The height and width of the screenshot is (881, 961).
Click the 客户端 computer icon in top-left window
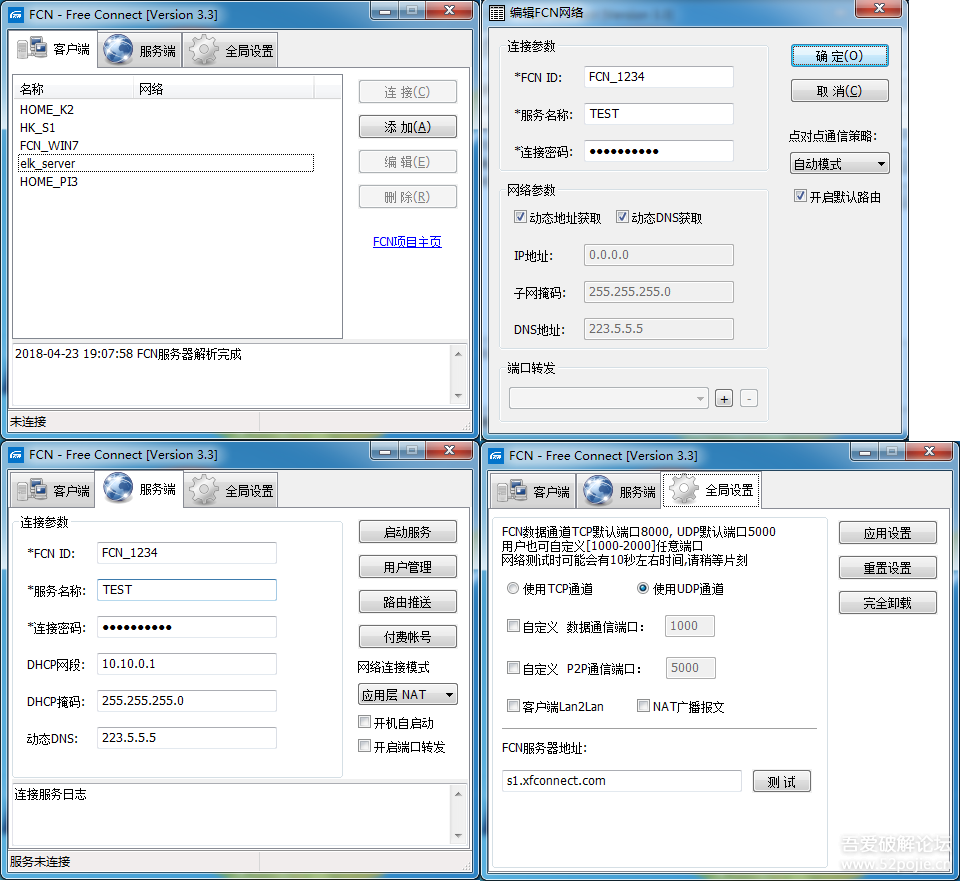[32, 49]
